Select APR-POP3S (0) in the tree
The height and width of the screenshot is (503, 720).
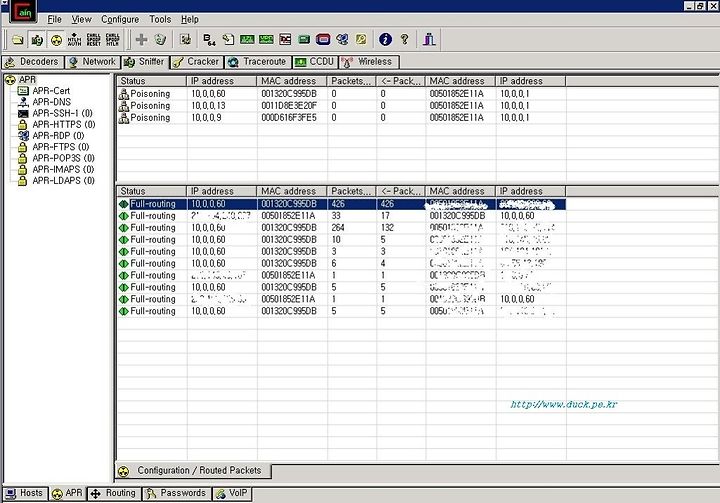point(63,158)
